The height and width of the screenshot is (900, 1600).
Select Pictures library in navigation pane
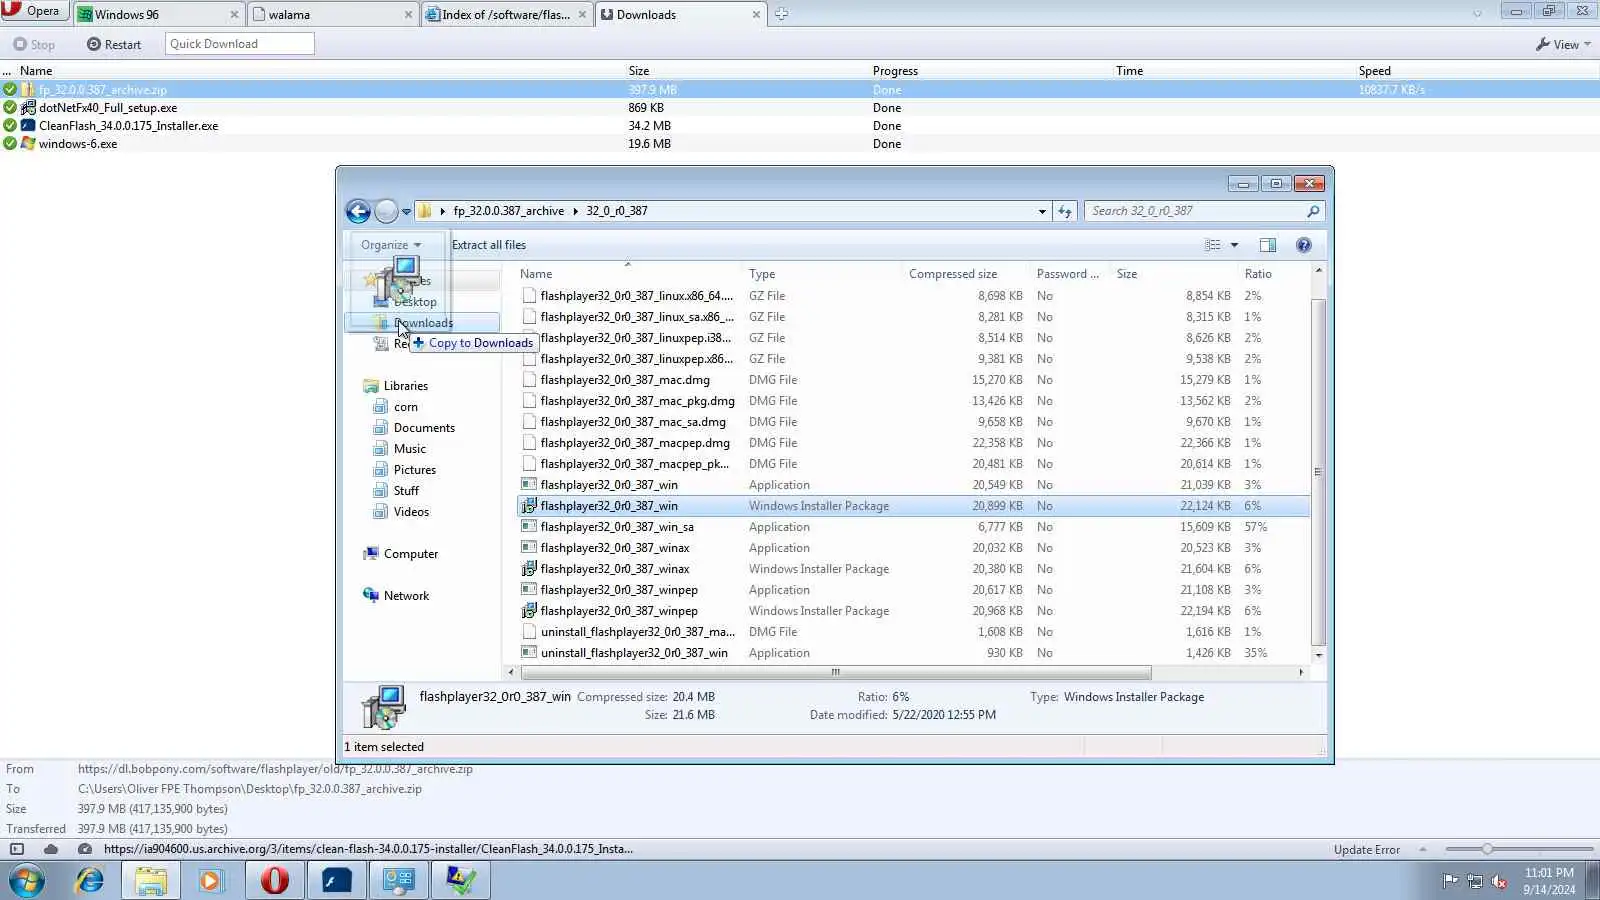[x=415, y=470]
